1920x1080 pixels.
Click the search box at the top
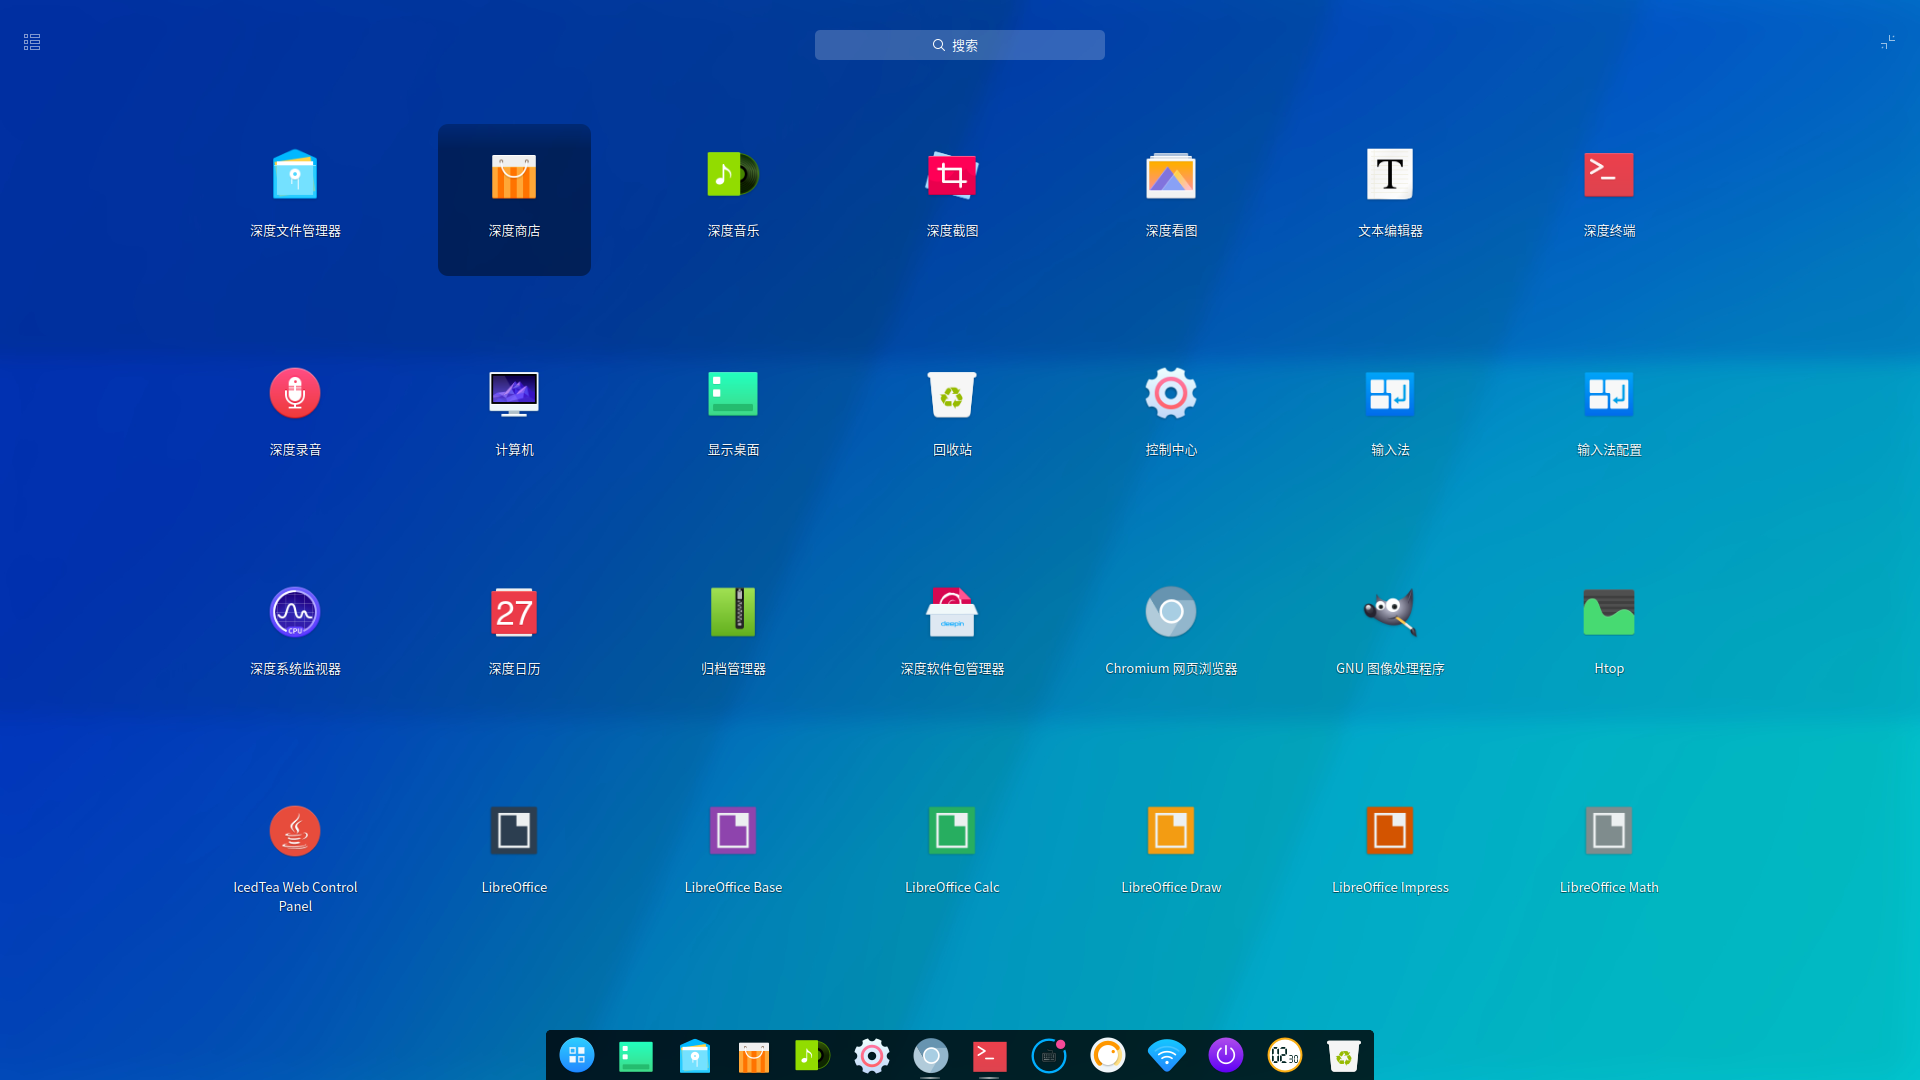pyautogui.click(x=959, y=45)
